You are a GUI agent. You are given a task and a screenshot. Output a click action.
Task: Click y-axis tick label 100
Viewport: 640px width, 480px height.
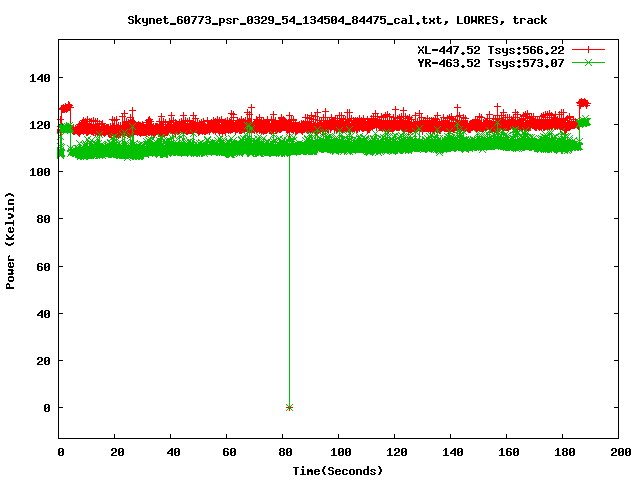(40, 172)
